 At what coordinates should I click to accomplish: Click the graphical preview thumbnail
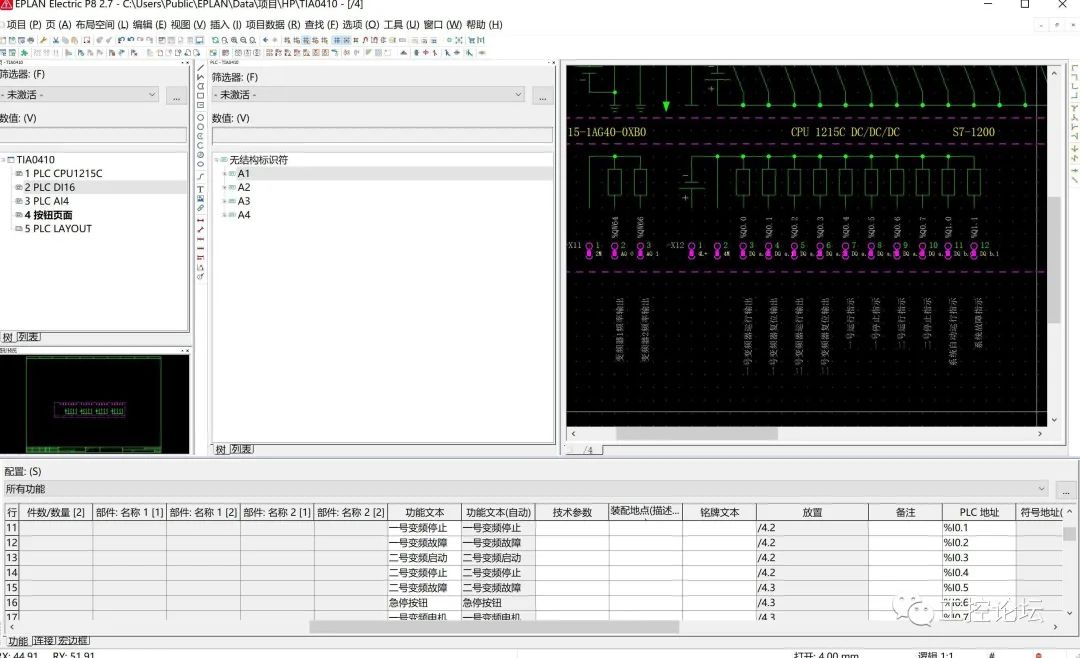point(94,404)
